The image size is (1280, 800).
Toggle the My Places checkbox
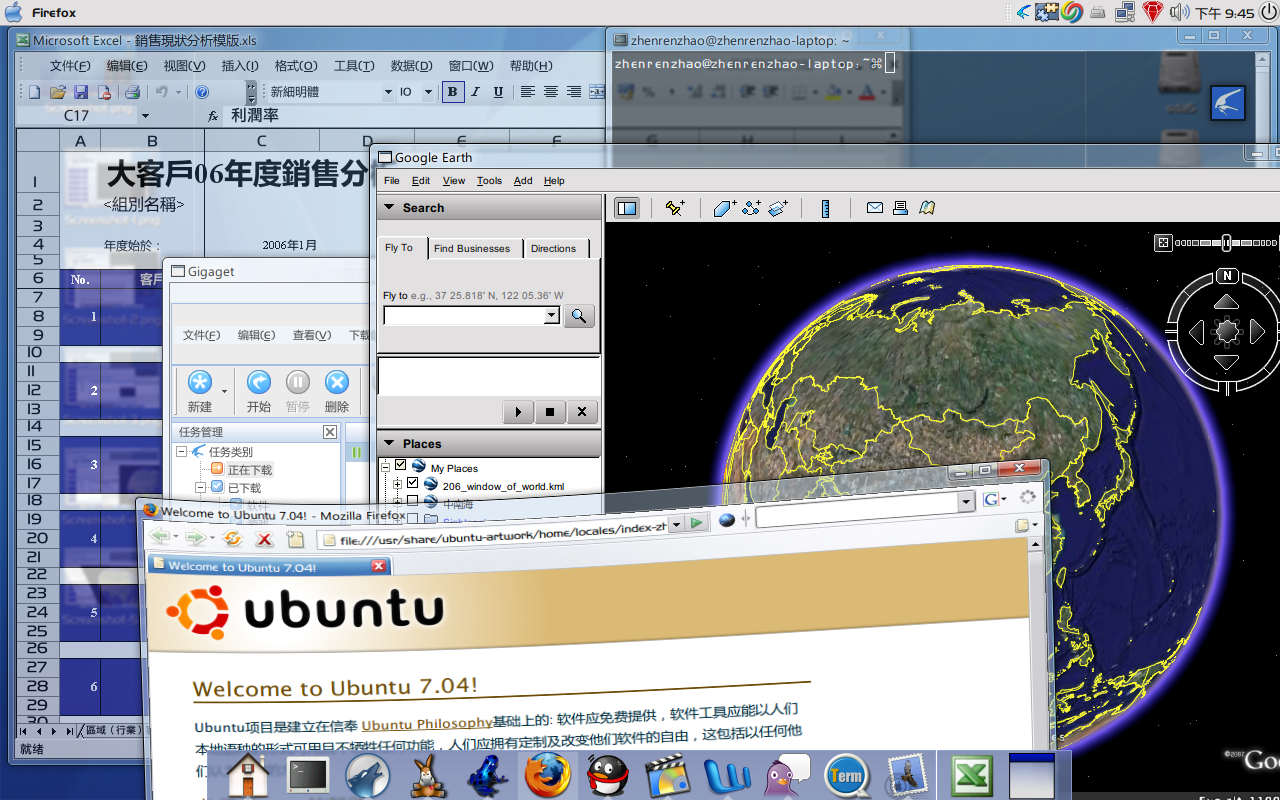(x=401, y=465)
